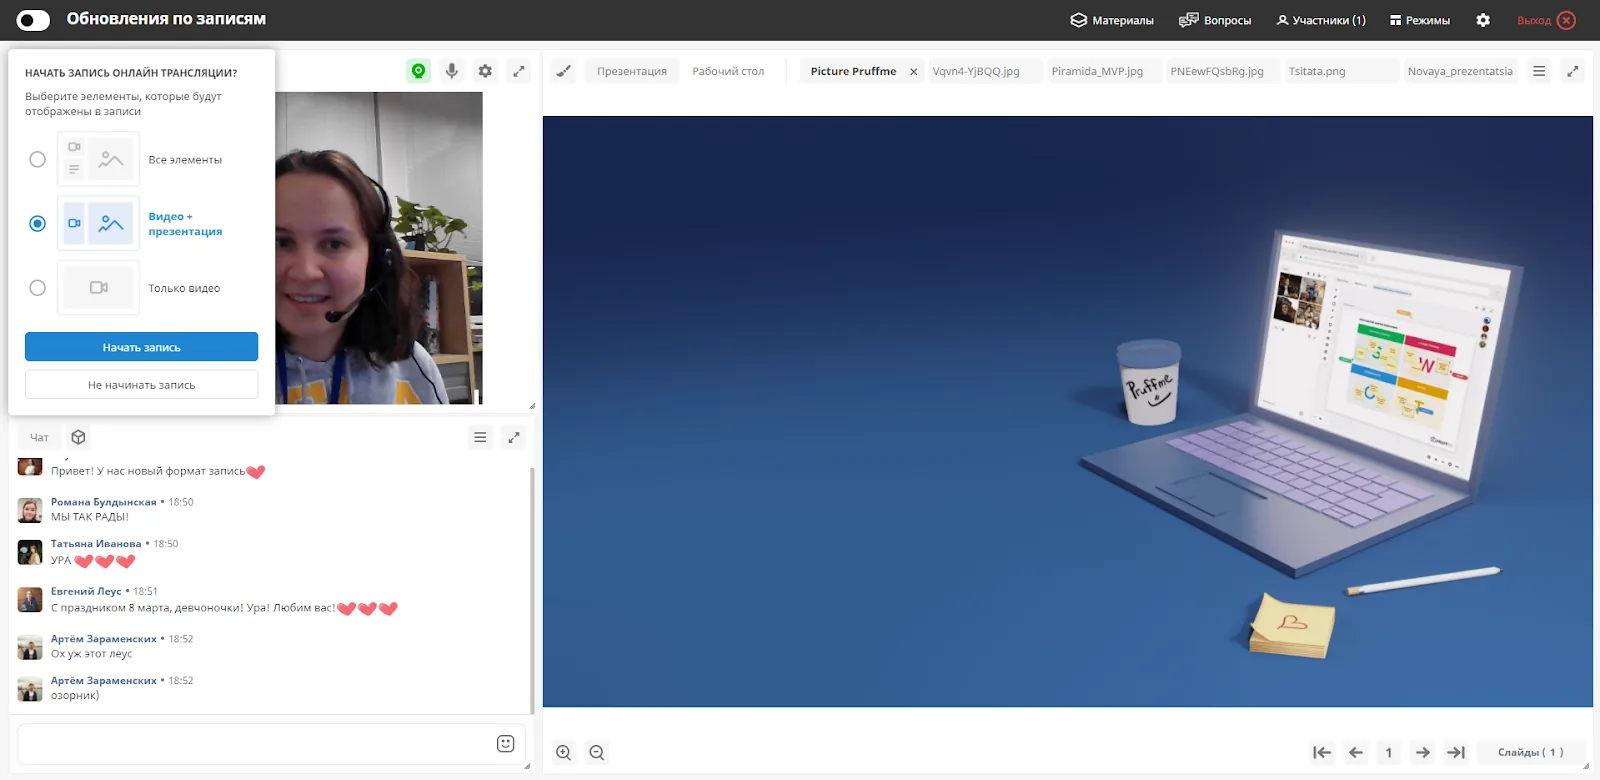Jump to the first slide
The height and width of the screenshot is (780, 1600).
1322,752
